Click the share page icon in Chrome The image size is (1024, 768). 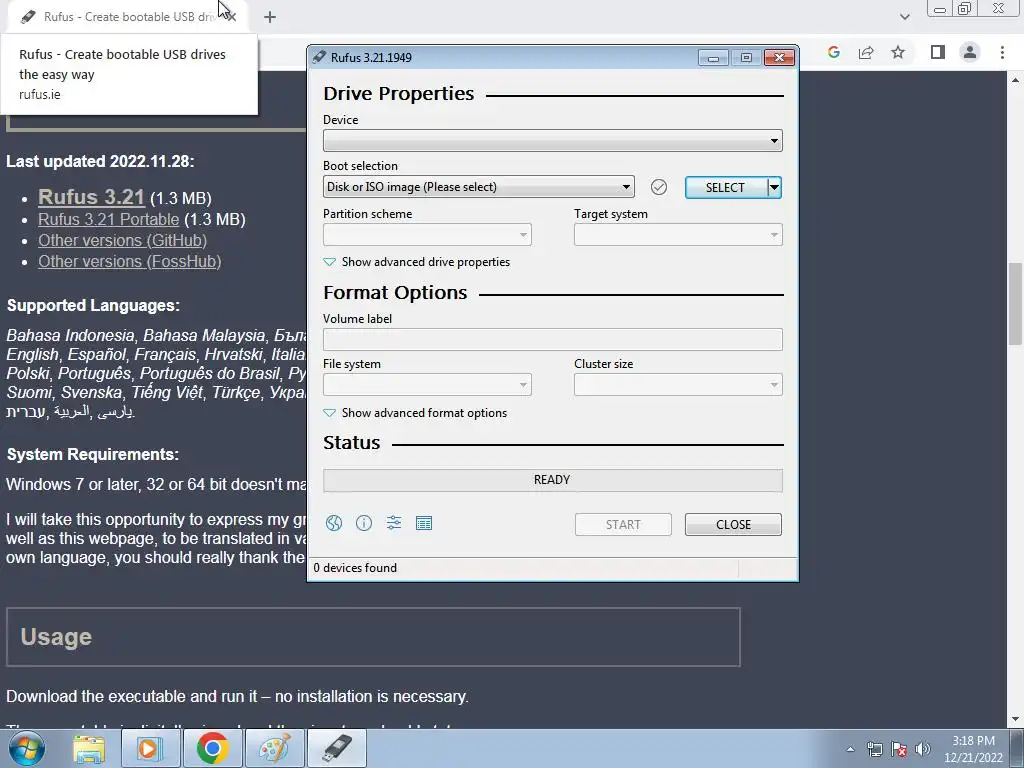pyautogui.click(x=866, y=52)
